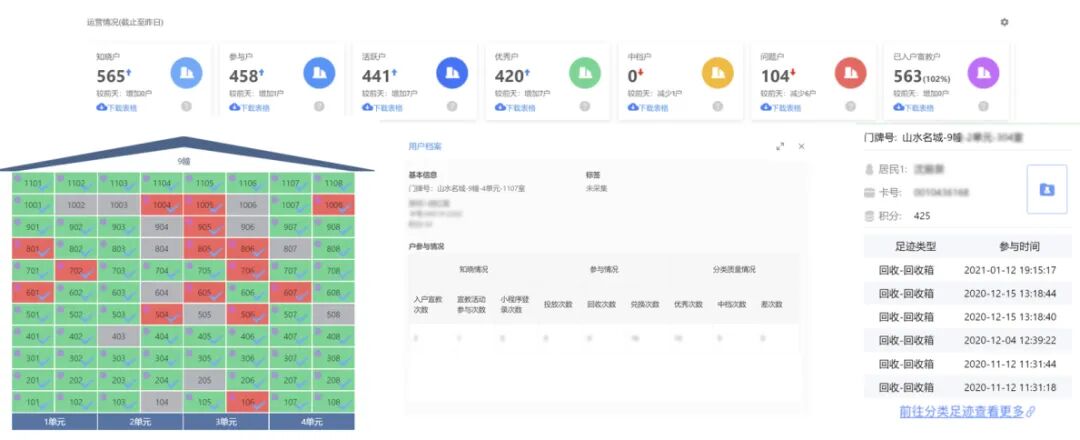Click the 分类质量情况 table group header
The width and height of the screenshot is (1080, 440).
point(734,270)
